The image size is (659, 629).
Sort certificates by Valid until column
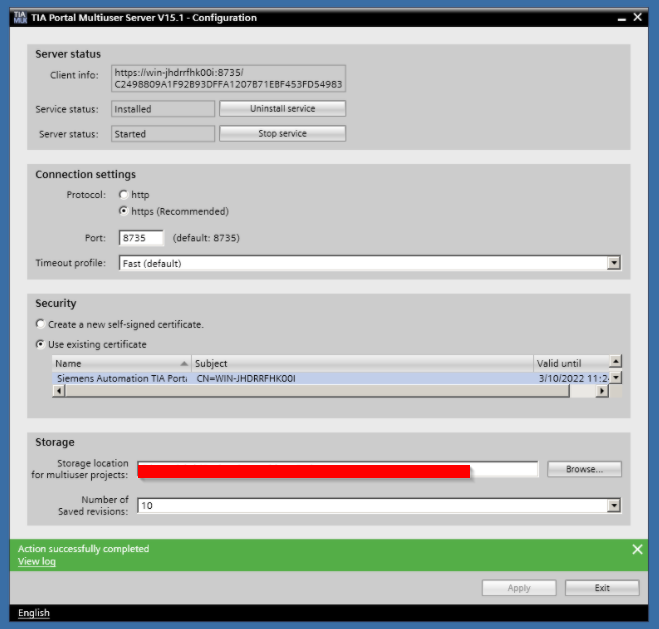(571, 363)
